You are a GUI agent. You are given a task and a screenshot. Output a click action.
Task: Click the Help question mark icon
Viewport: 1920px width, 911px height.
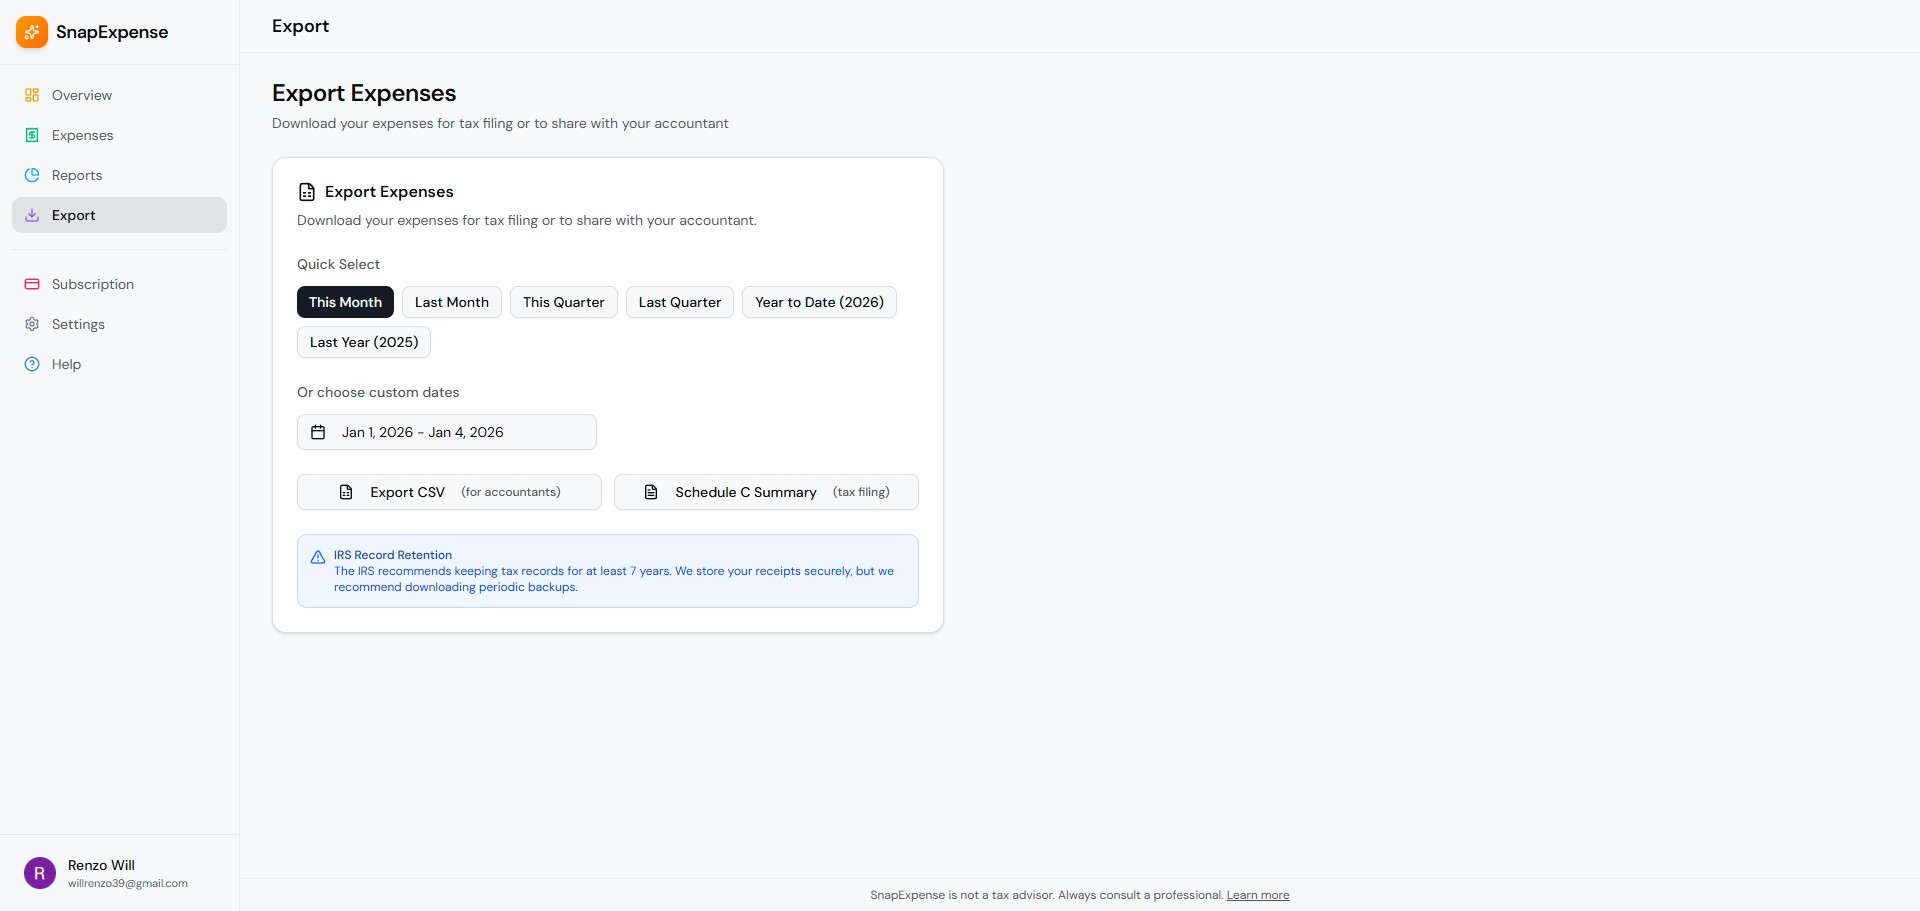tap(31, 364)
